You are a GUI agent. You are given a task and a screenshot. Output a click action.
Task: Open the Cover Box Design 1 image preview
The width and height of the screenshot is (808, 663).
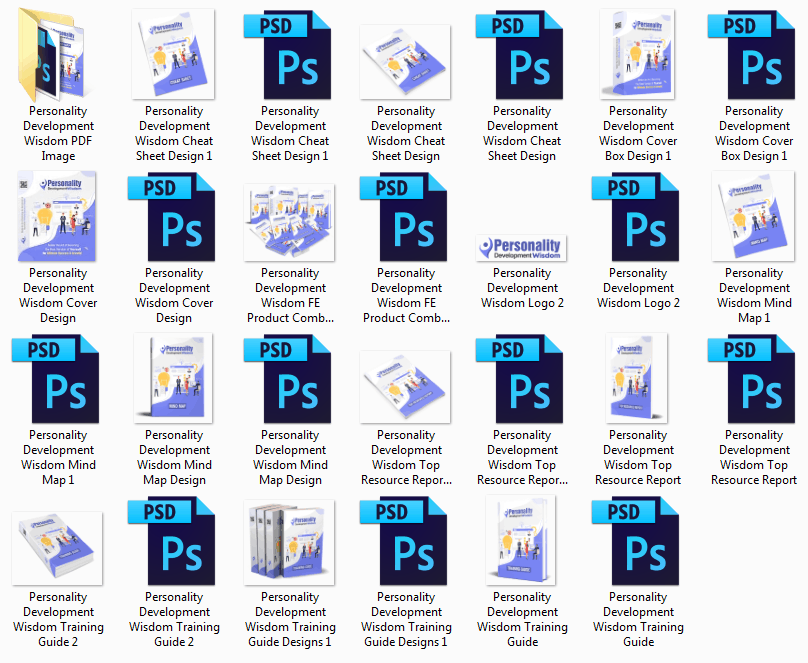[x=638, y=53]
